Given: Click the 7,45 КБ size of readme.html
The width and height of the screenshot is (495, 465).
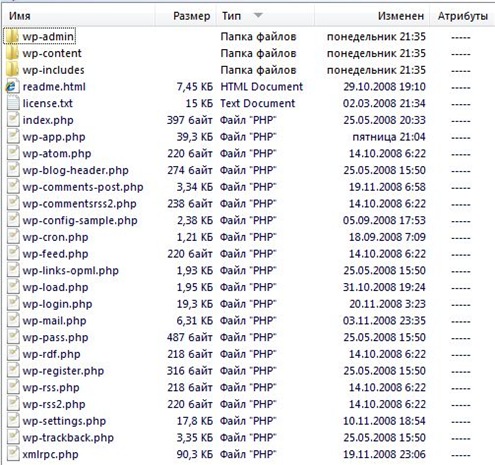Looking at the screenshot, I should (195, 87).
